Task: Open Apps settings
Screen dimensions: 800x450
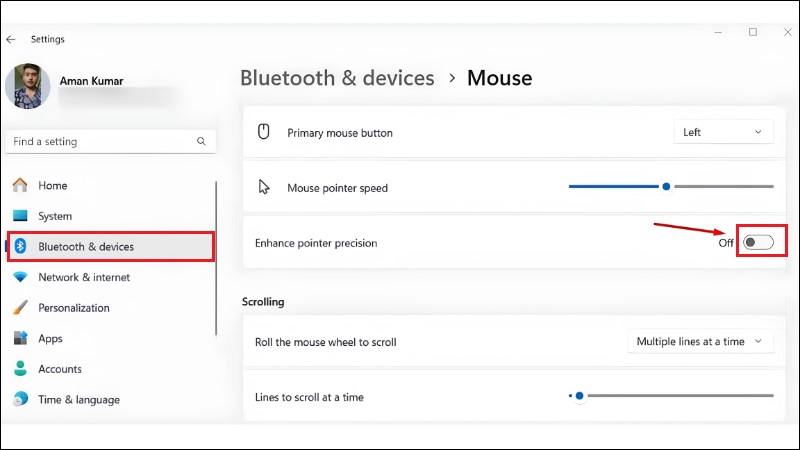Action: 111,338
